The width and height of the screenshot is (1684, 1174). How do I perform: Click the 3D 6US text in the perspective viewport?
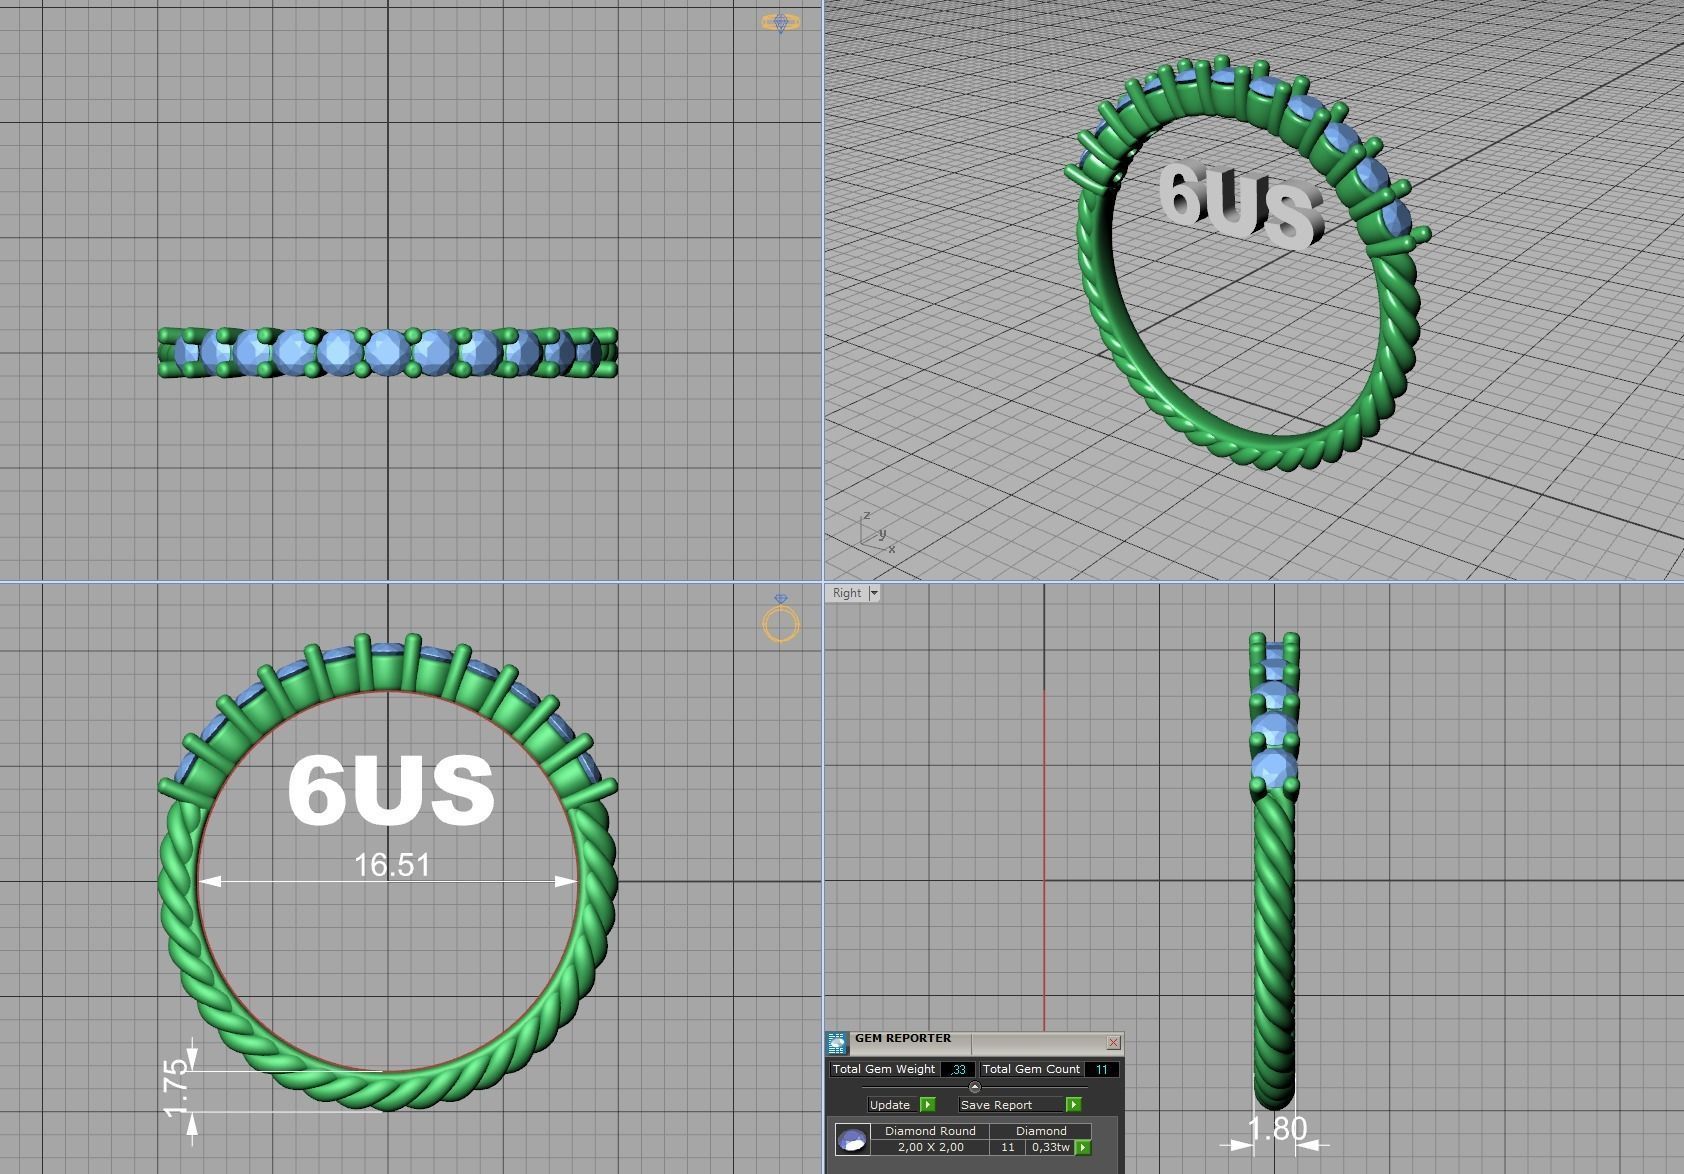click(1240, 206)
